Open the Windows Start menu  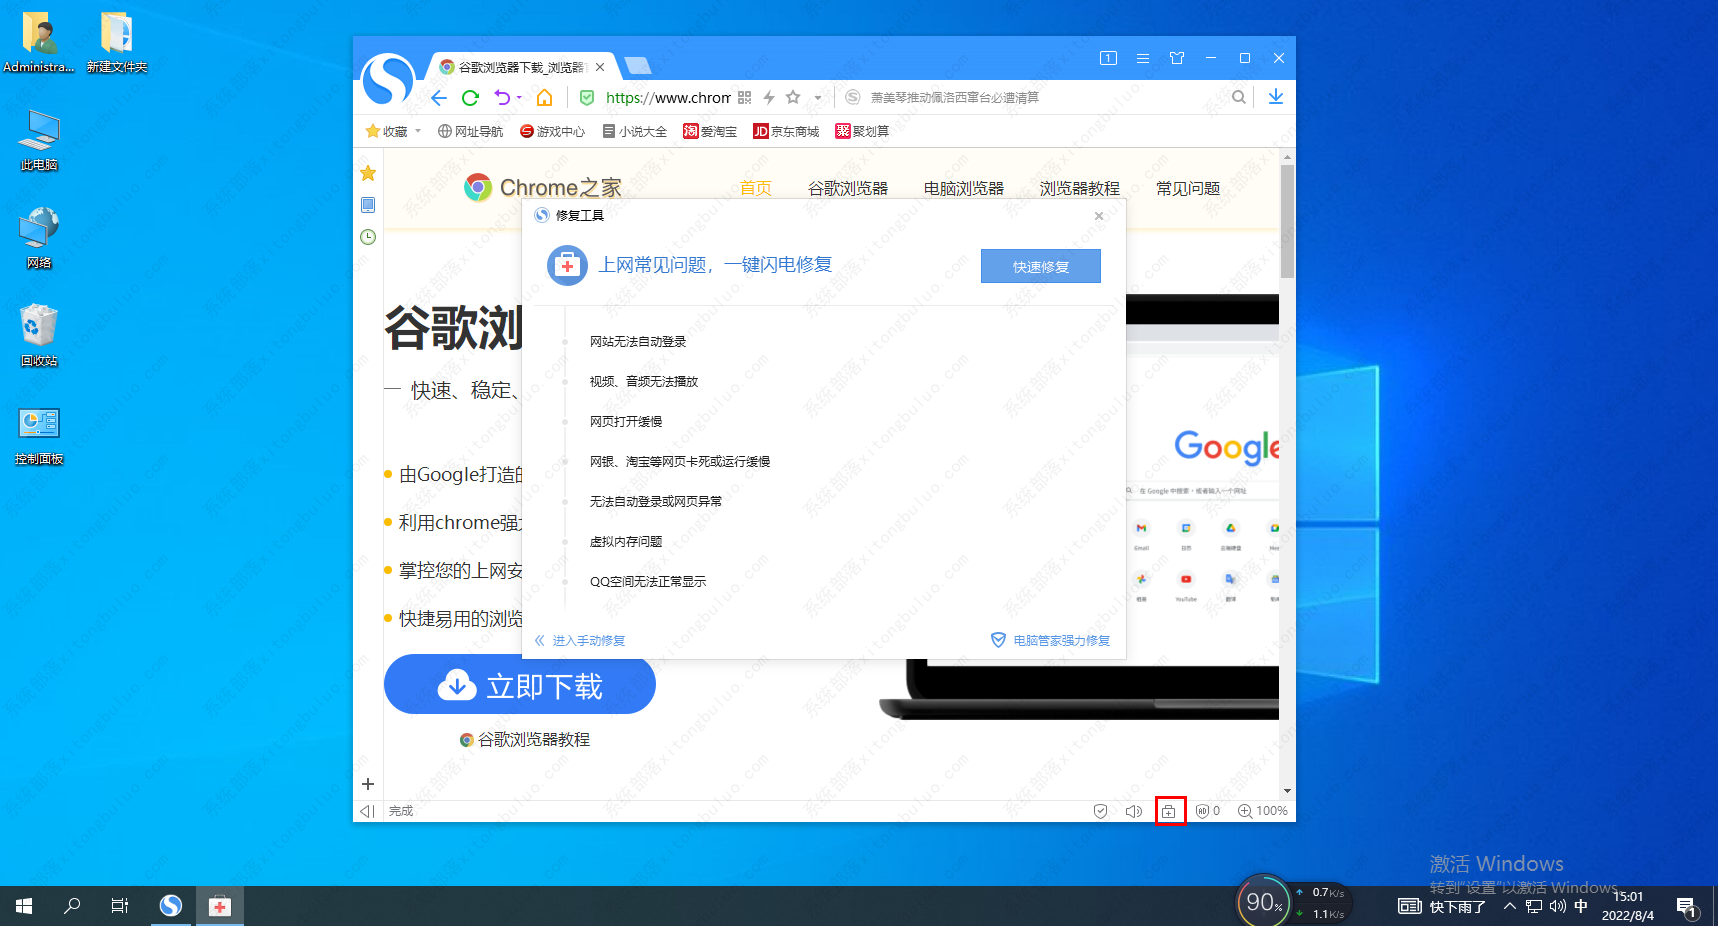click(24, 906)
